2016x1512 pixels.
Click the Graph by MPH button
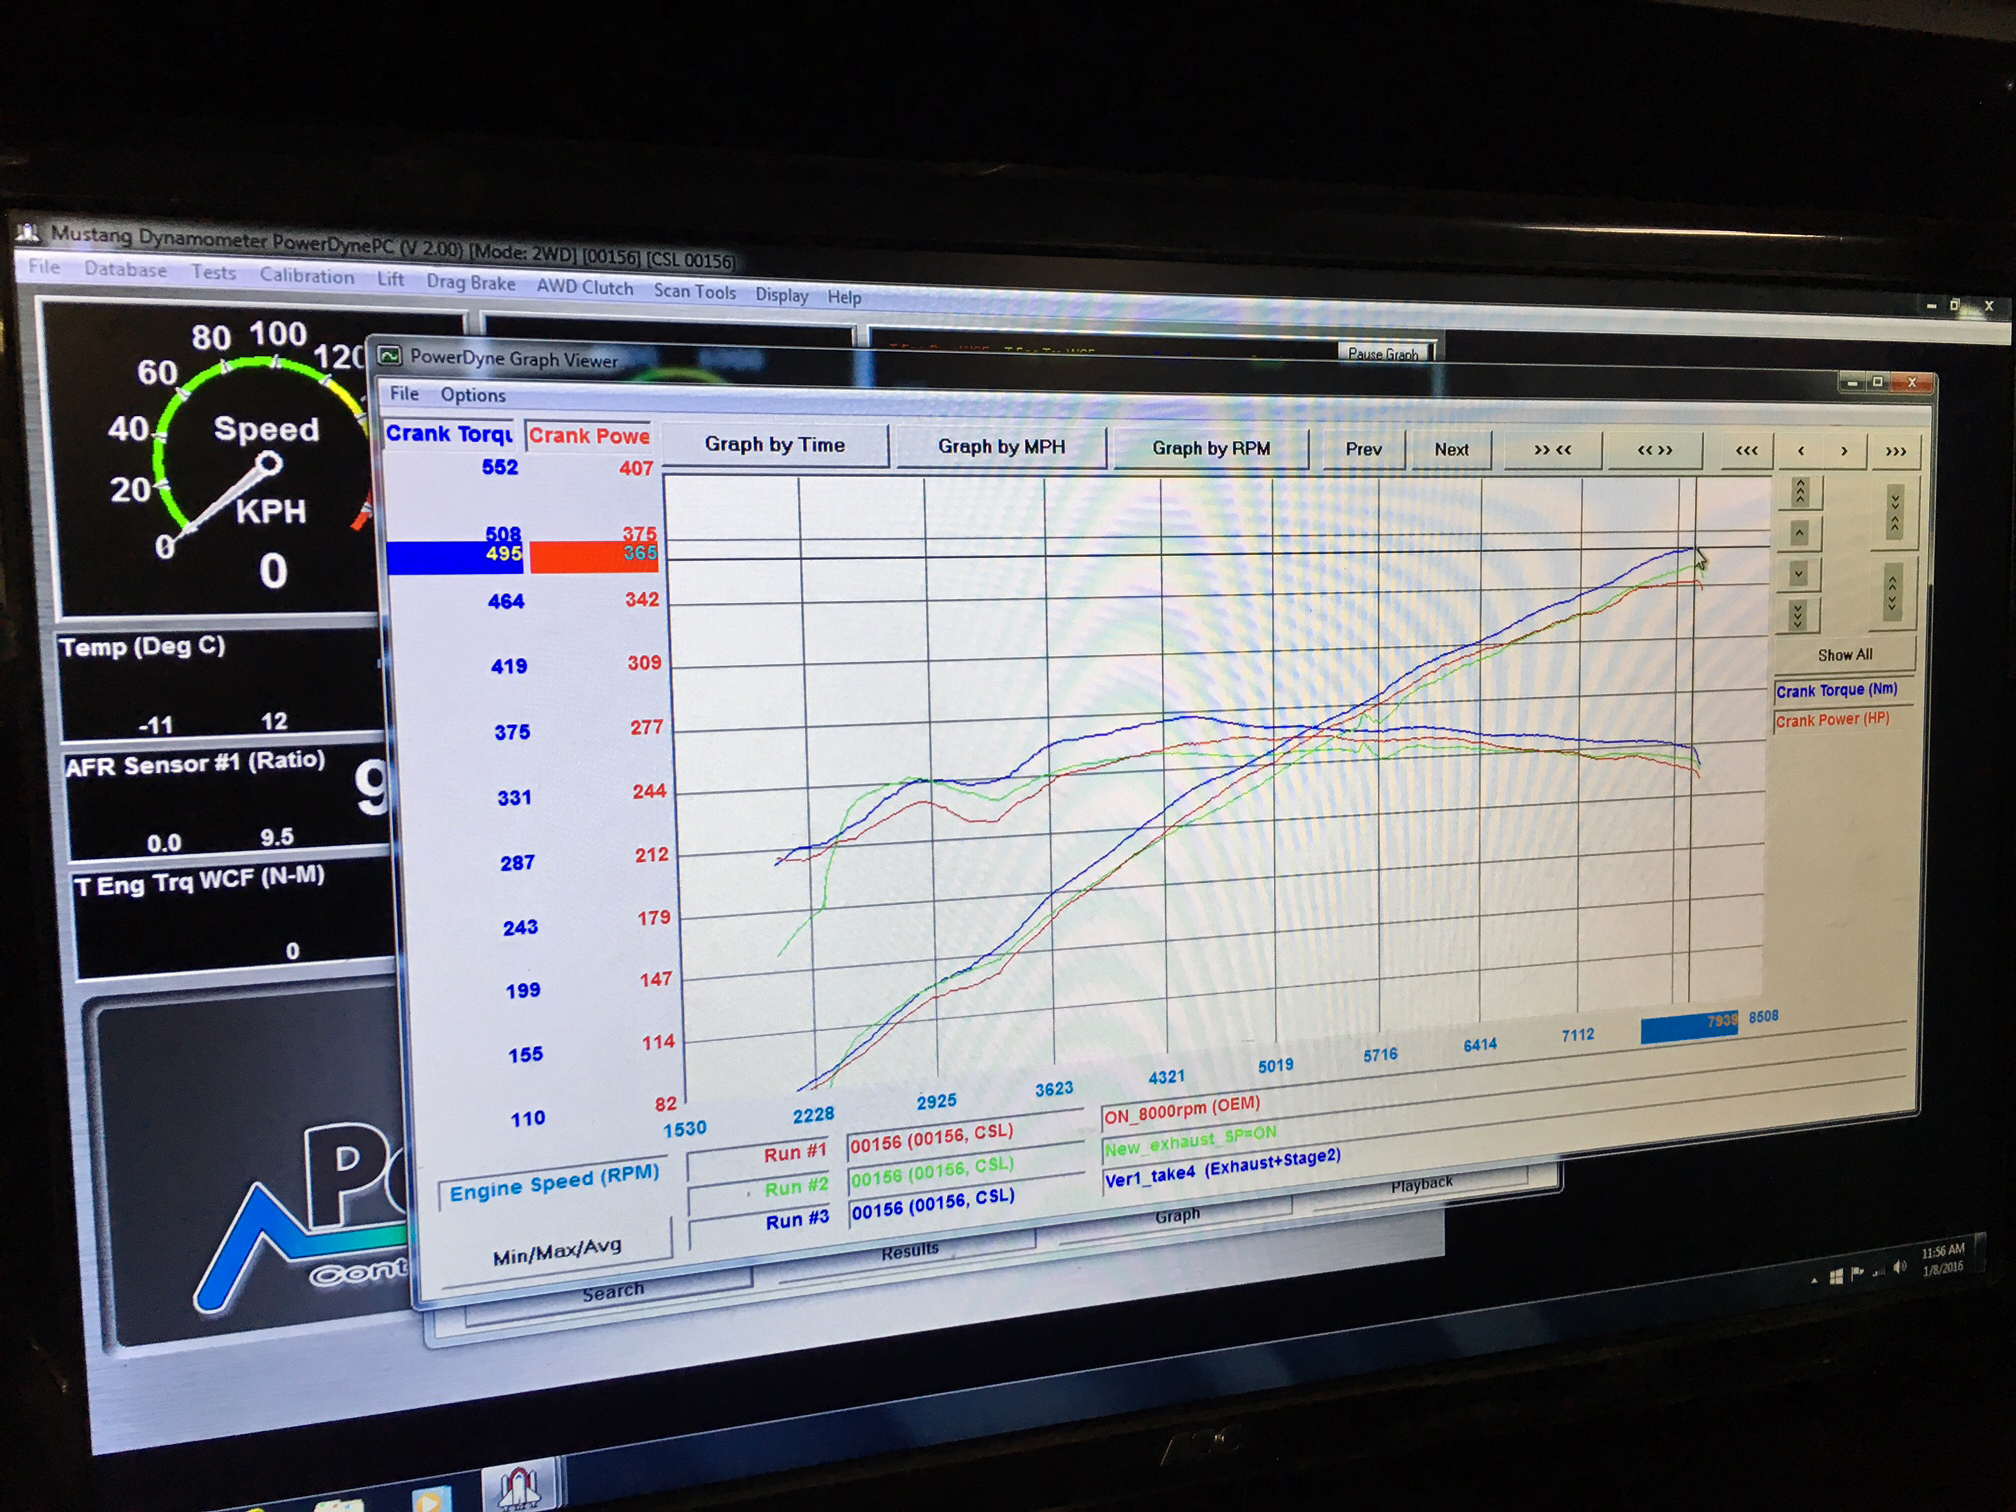1001,446
